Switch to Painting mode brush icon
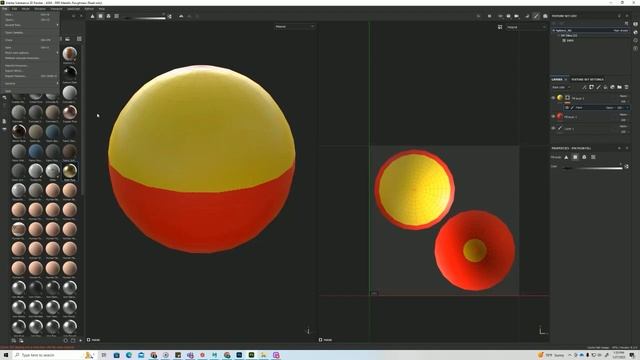The width and height of the screenshot is (640, 360). [x=536, y=16]
